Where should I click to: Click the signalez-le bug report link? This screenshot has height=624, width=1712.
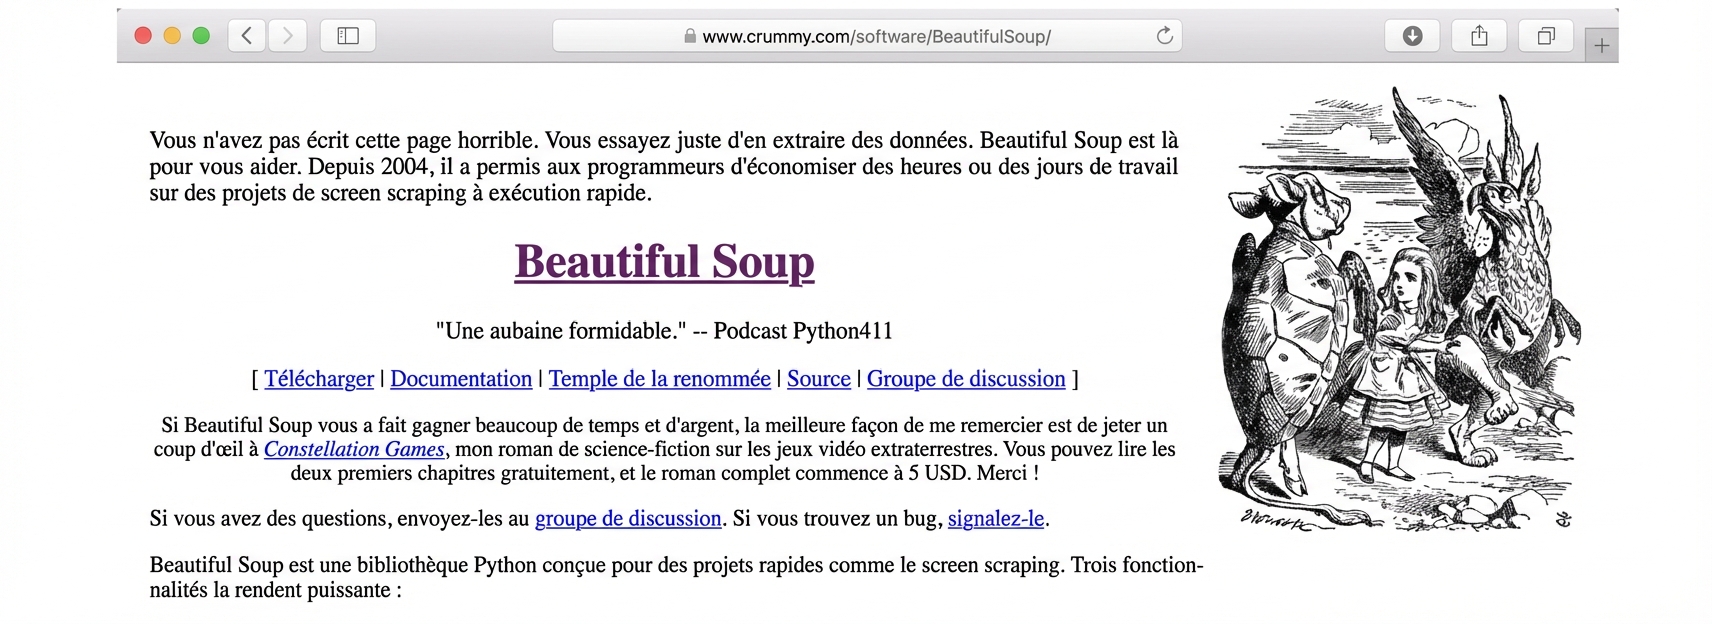tap(996, 518)
